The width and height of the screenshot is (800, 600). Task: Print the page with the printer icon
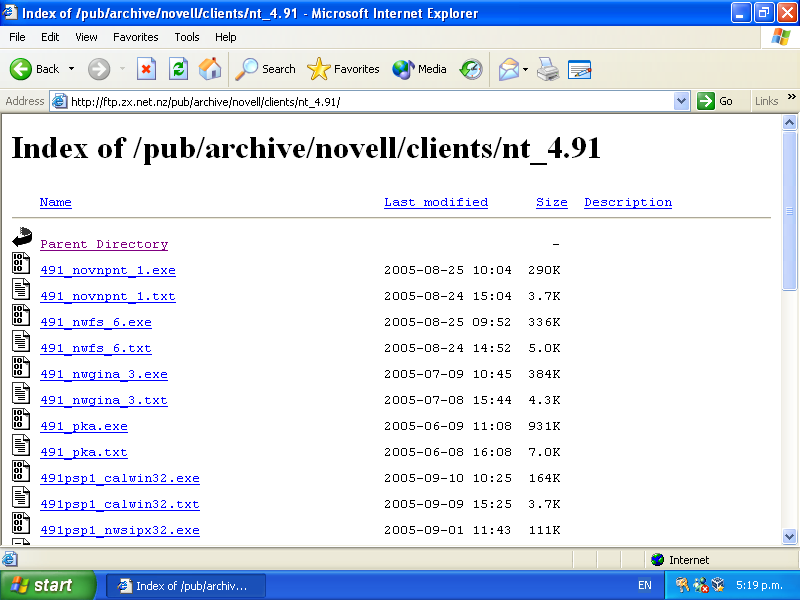pos(548,69)
